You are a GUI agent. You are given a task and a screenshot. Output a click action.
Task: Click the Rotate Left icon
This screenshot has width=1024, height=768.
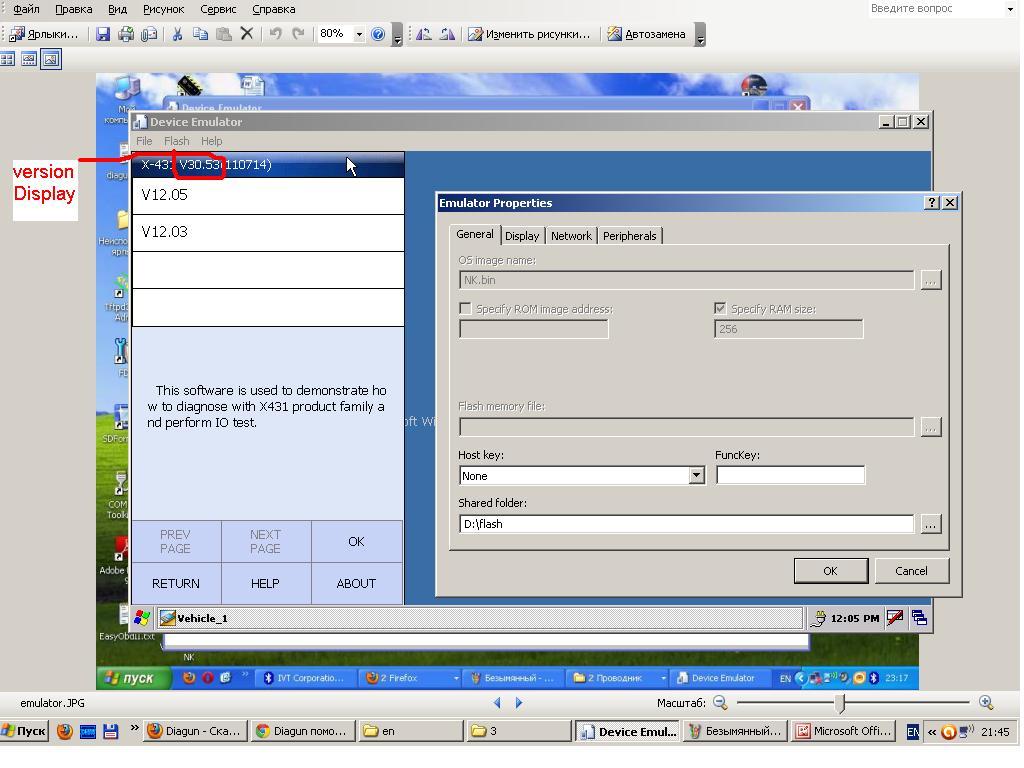click(424, 34)
